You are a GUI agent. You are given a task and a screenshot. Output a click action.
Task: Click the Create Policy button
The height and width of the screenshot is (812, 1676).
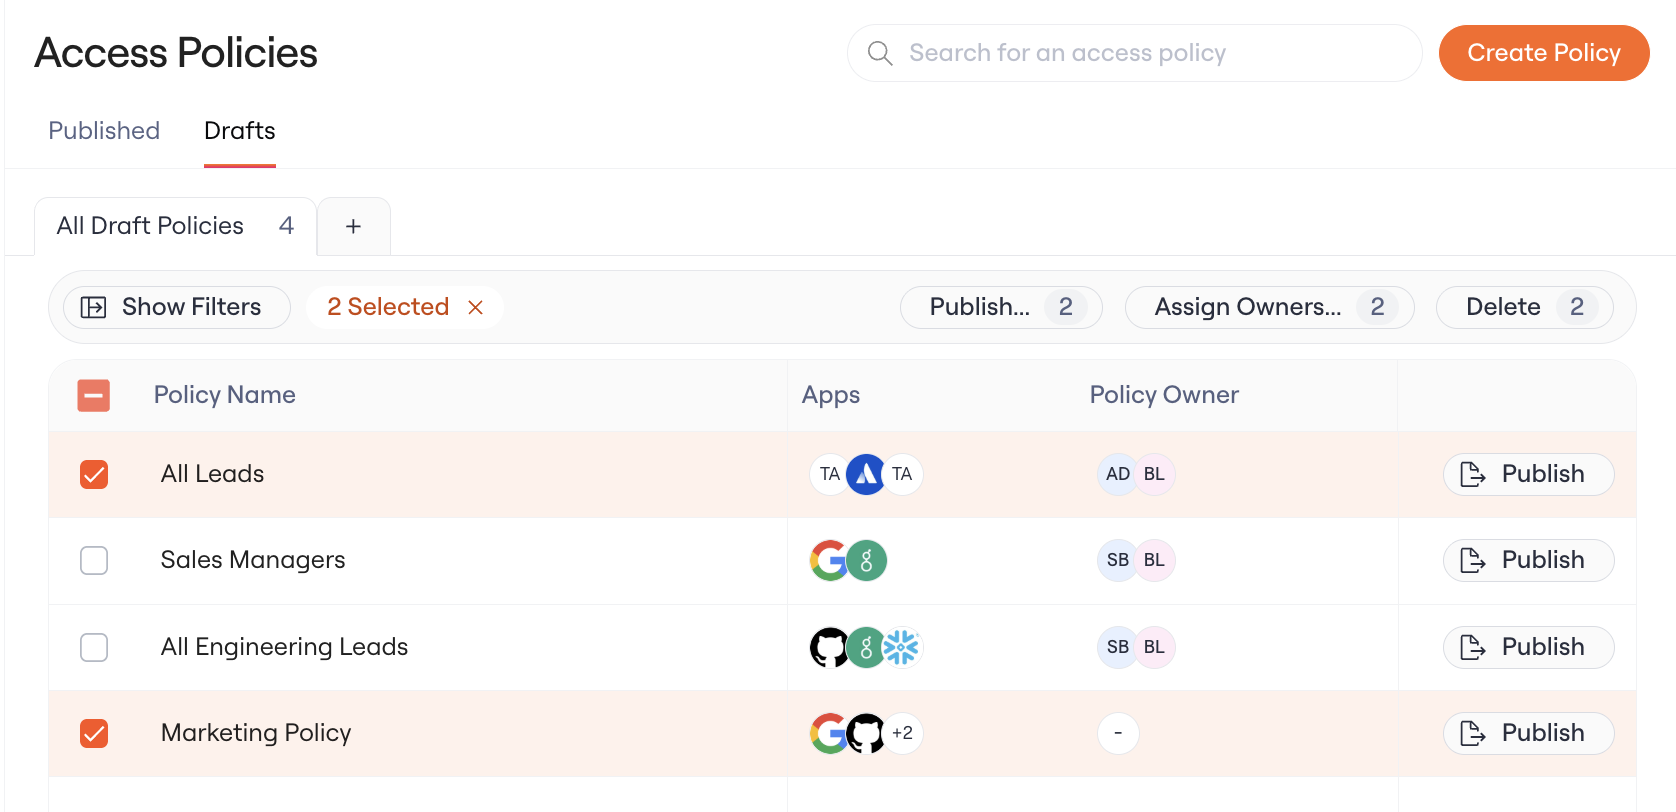coord(1544,53)
